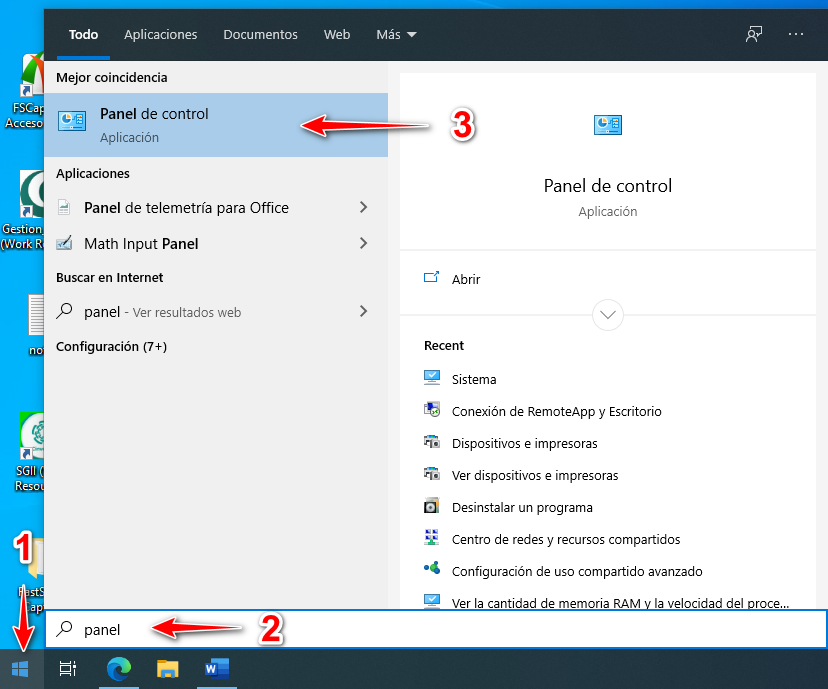Launch Microsoft Edge from the taskbar
Screen dimensions: 828x689
coord(117,669)
